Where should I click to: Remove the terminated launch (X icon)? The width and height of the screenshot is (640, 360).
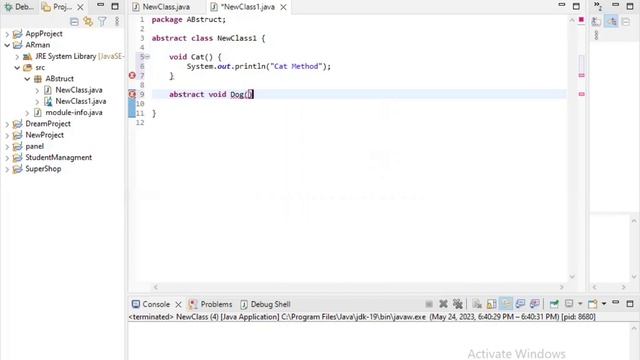pyautogui.click(x=443, y=304)
